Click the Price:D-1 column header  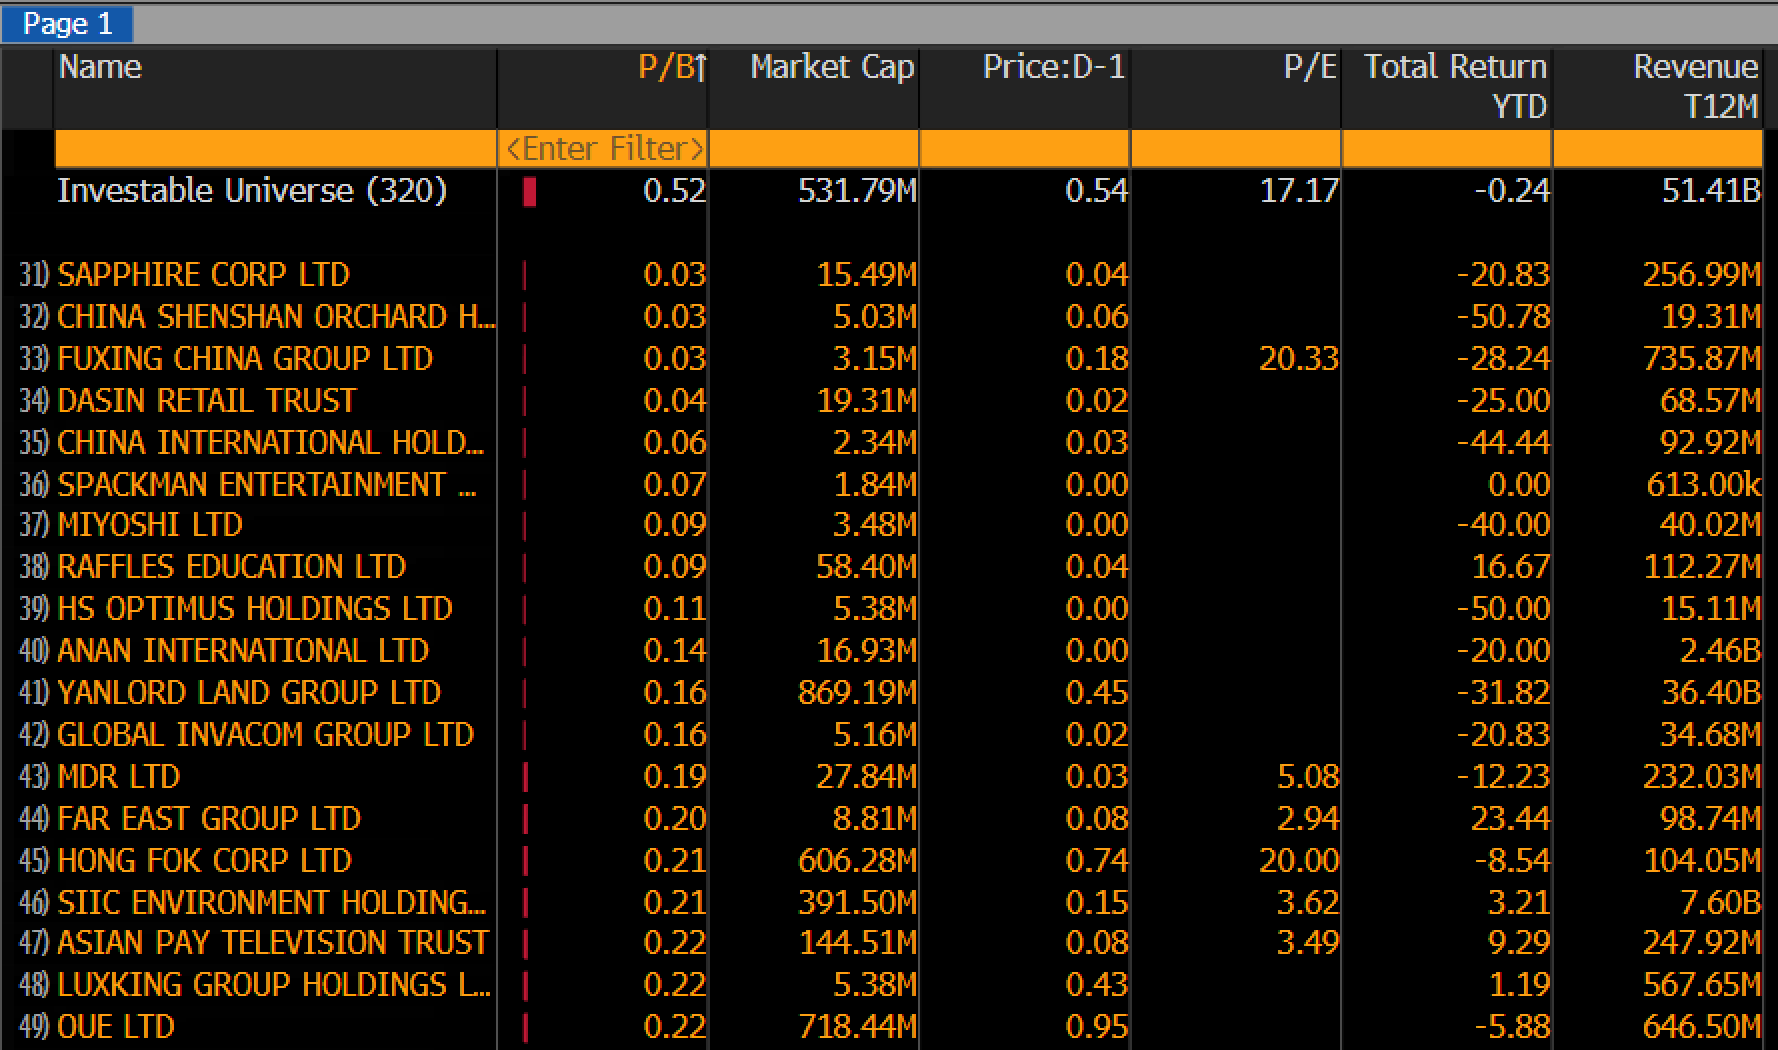pyautogui.click(x=1025, y=87)
